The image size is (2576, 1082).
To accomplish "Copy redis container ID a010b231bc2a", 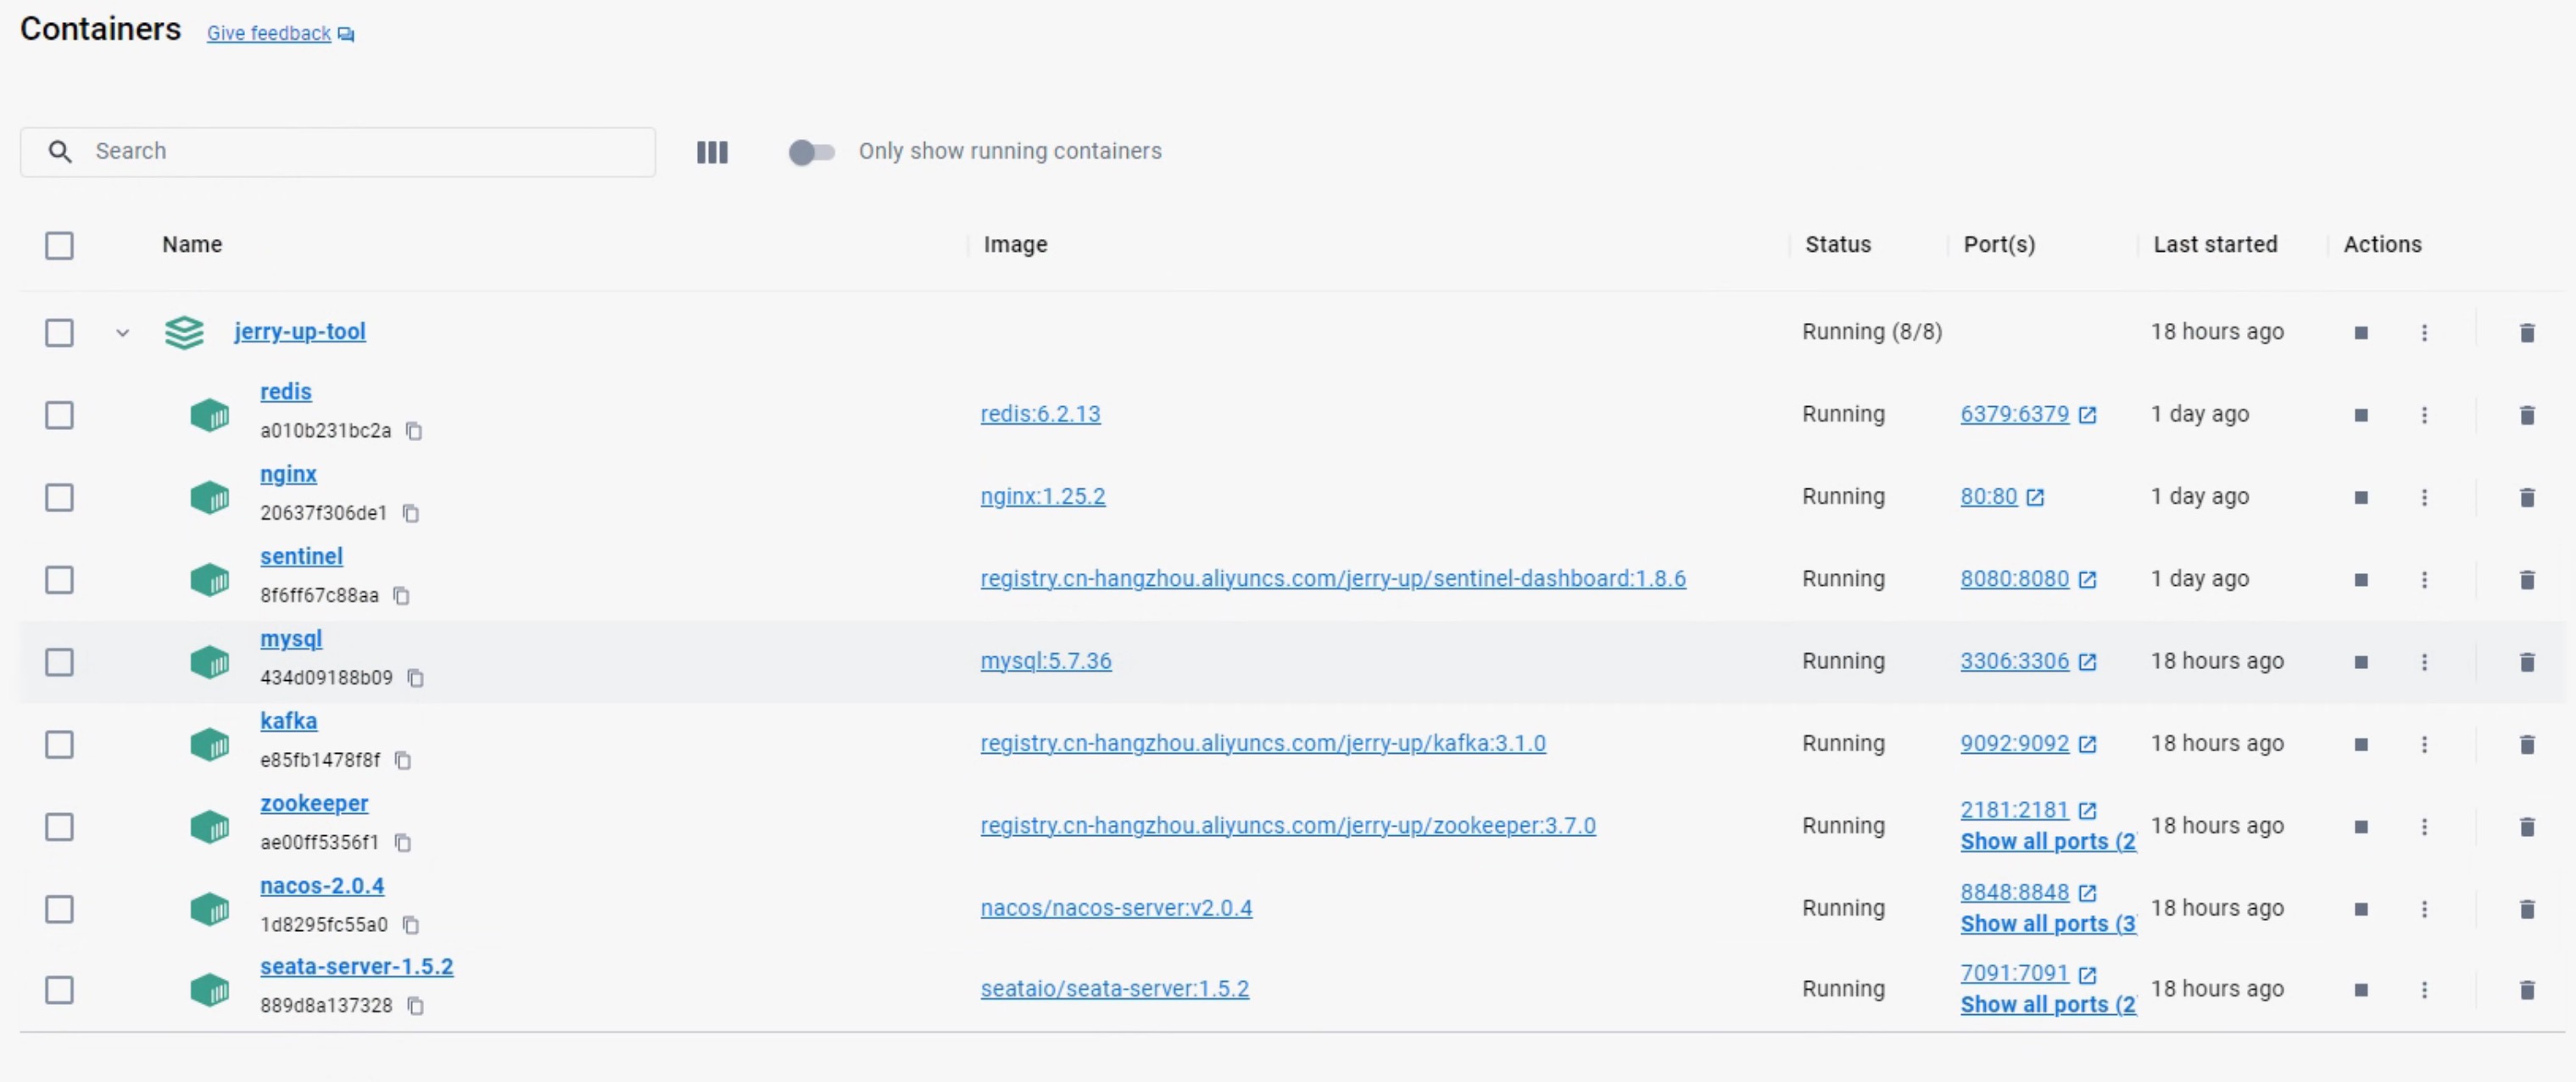I will (414, 431).
